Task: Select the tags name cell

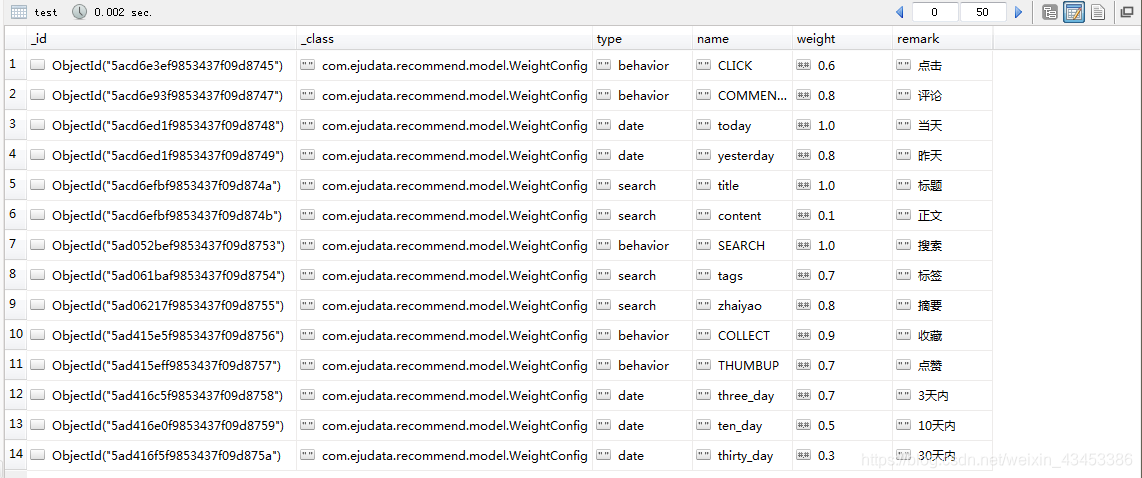Action: point(742,275)
